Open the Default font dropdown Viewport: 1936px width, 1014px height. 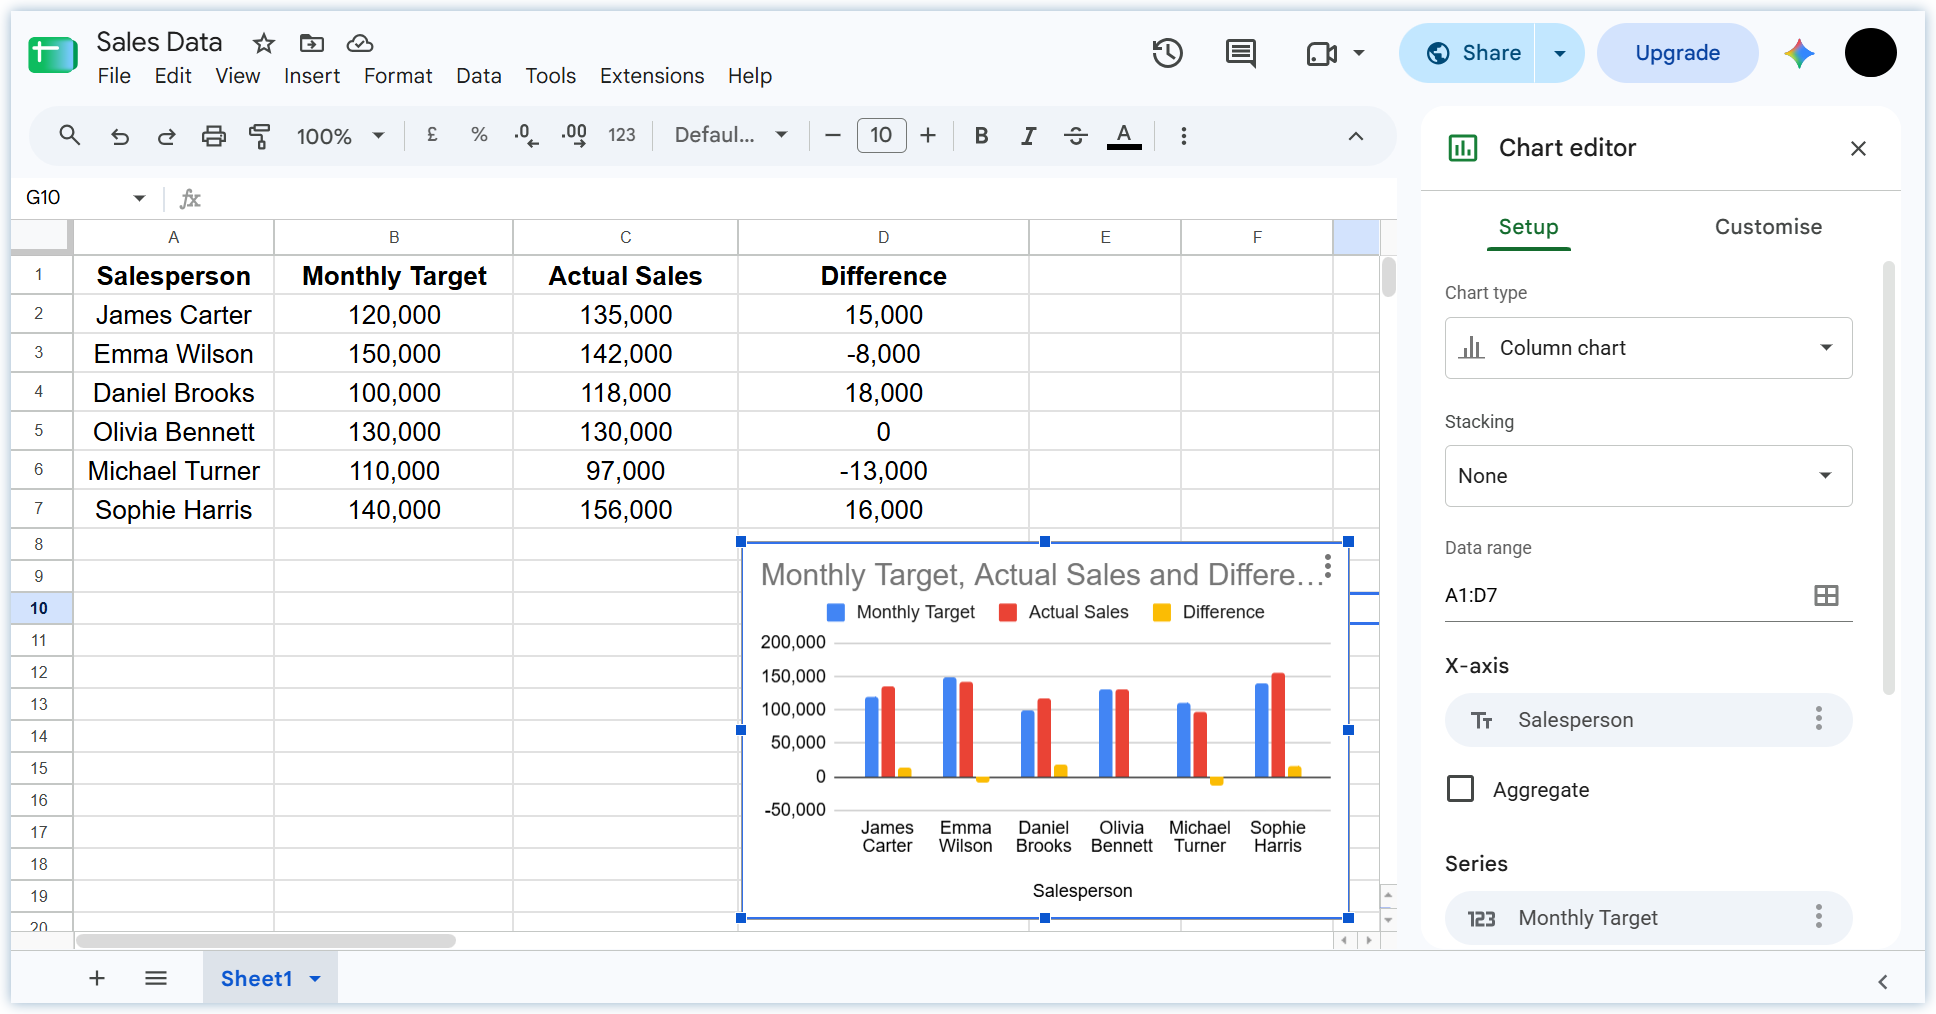[x=731, y=135]
